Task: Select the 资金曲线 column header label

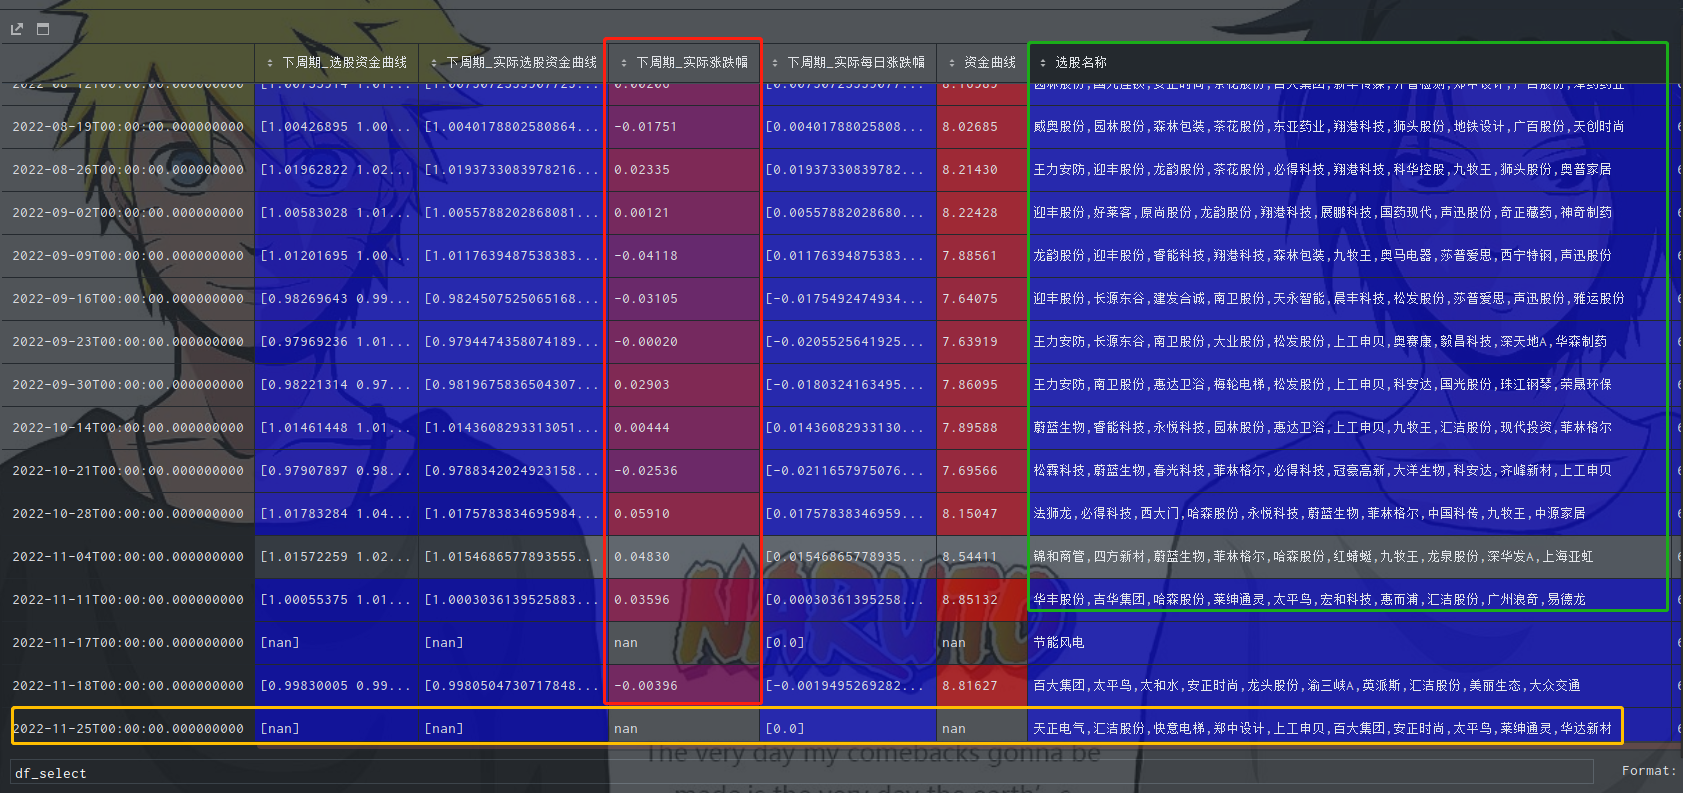Action: pos(989,63)
